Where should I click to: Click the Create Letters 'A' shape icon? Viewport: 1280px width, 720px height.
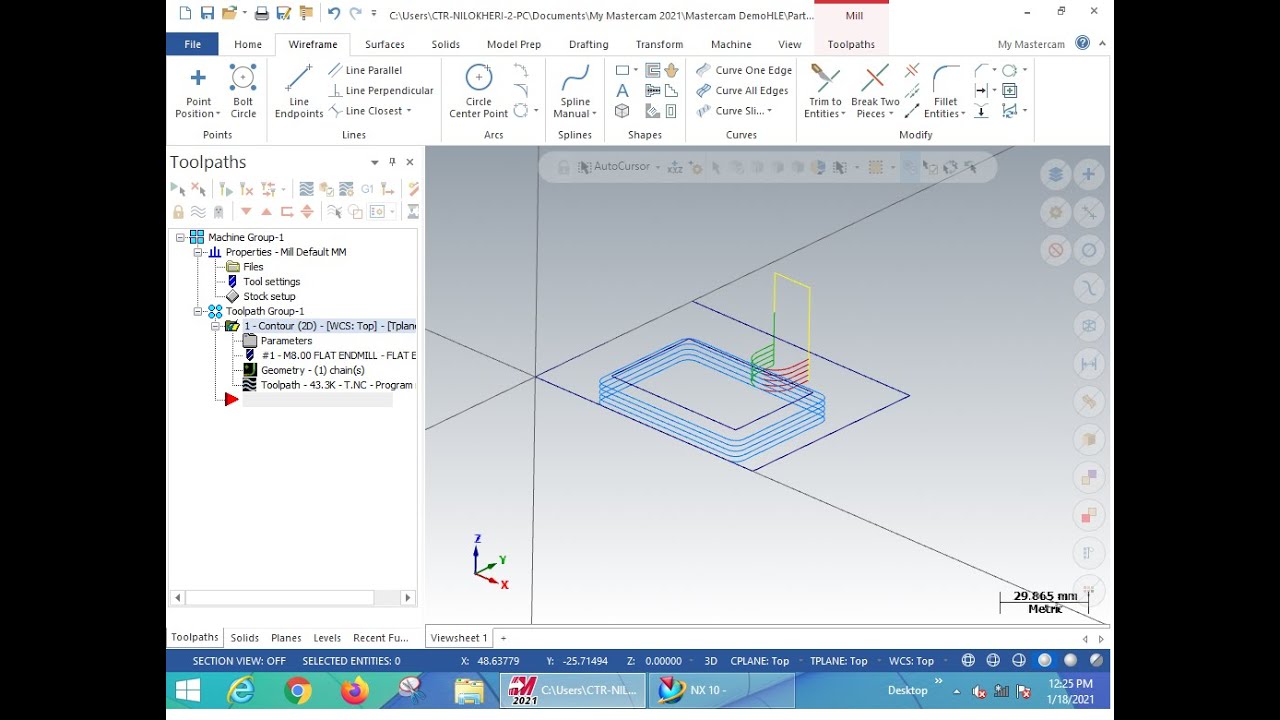(622, 91)
